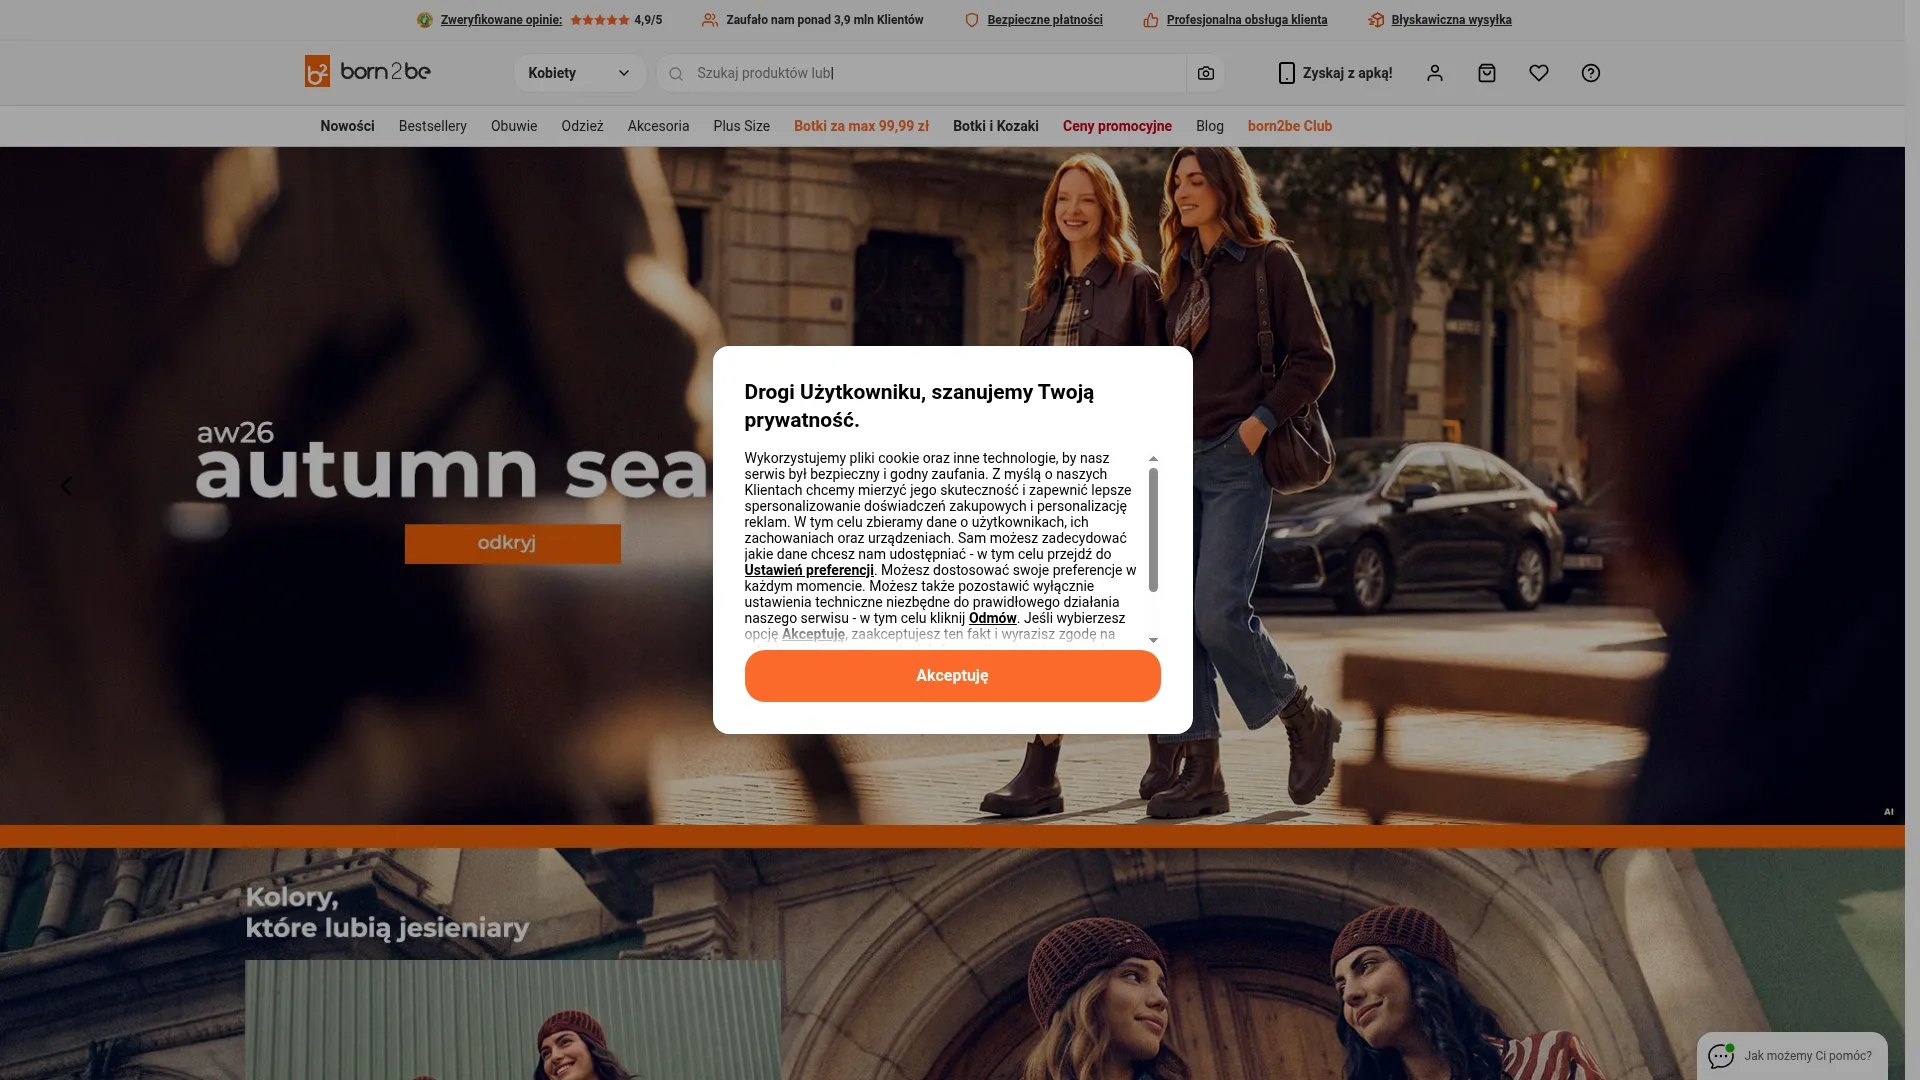
Task: Click the cookie text scroll up arrow
Action: pos(1153,459)
